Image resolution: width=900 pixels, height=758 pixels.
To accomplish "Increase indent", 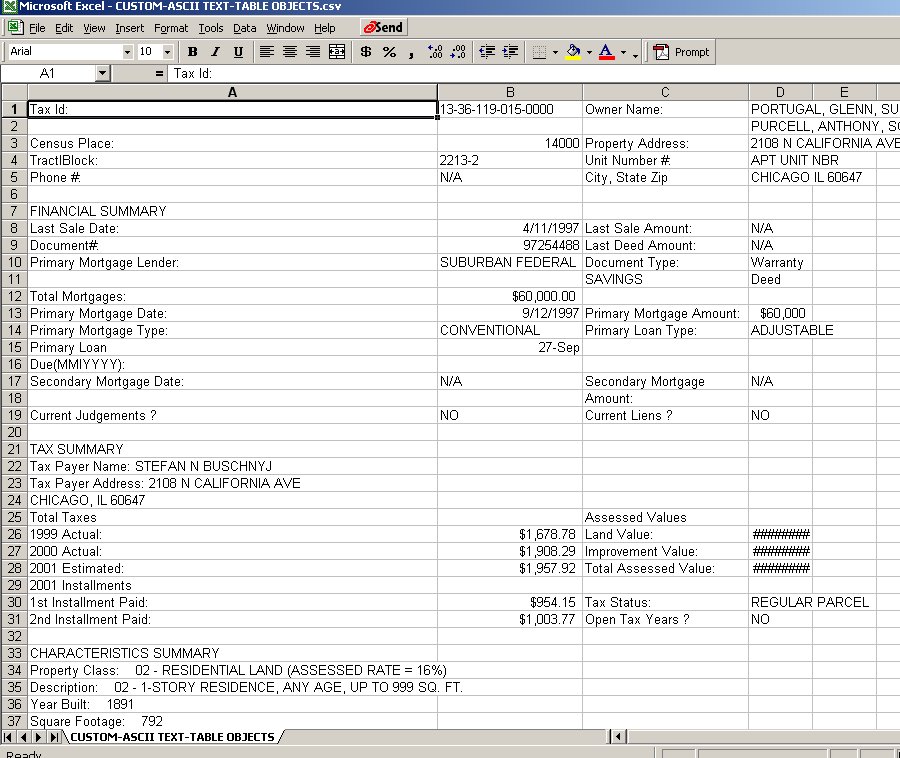I will (510, 52).
